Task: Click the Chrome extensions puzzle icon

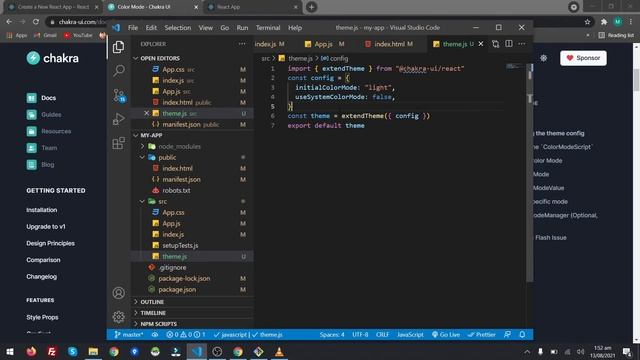Action: pos(604,22)
